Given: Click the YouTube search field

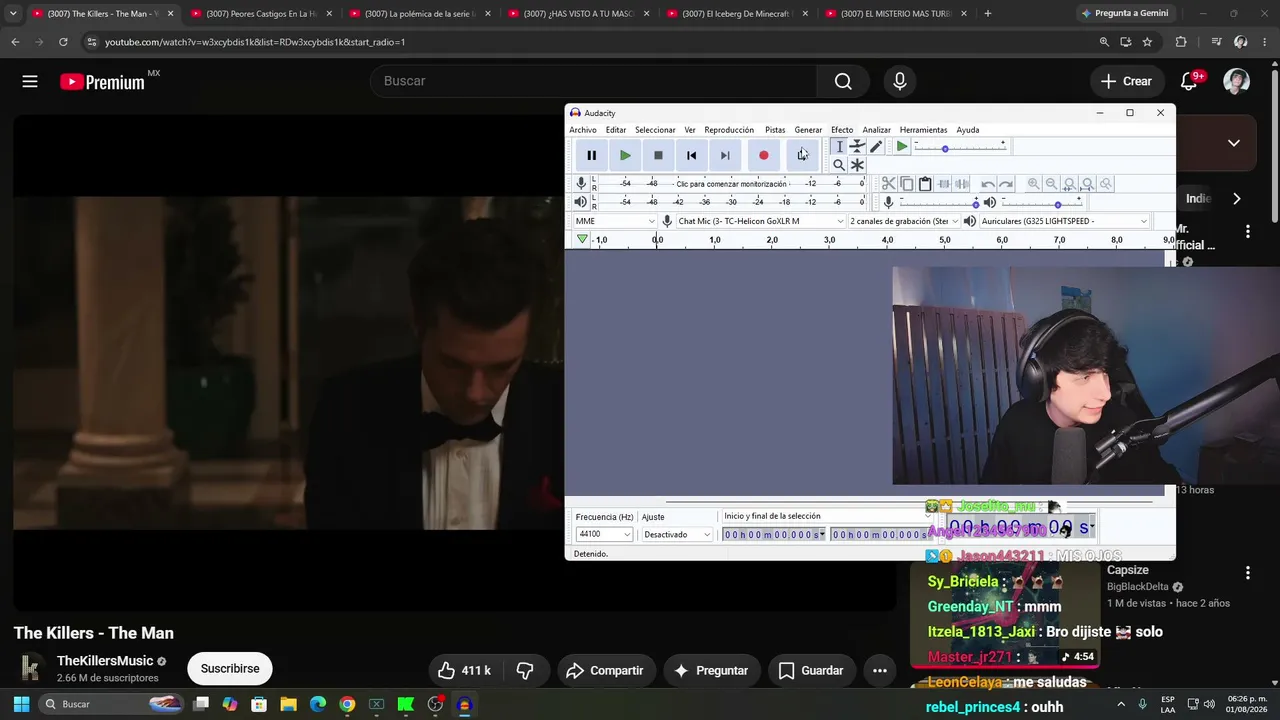Looking at the screenshot, I should pos(594,81).
